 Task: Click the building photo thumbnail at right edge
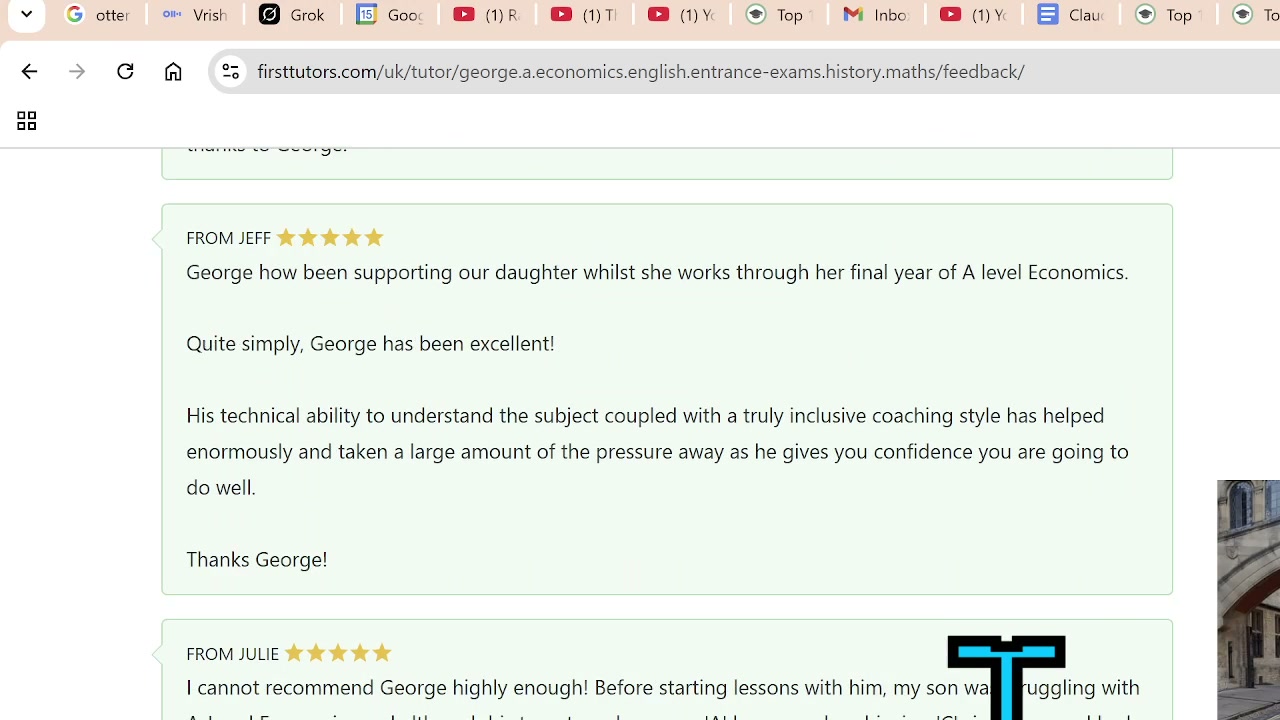click(1248, 600)
